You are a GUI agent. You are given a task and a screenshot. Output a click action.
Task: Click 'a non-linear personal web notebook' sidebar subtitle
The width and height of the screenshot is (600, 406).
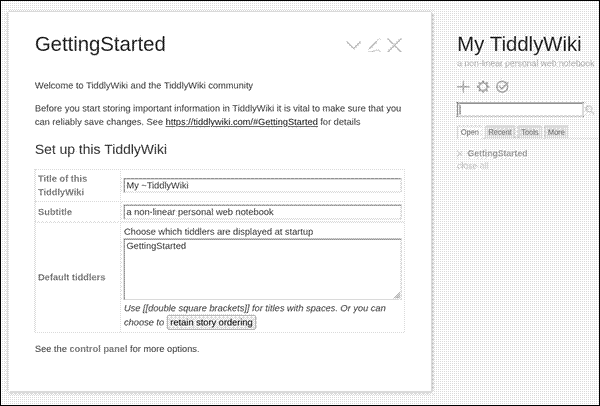click(526, 64)
